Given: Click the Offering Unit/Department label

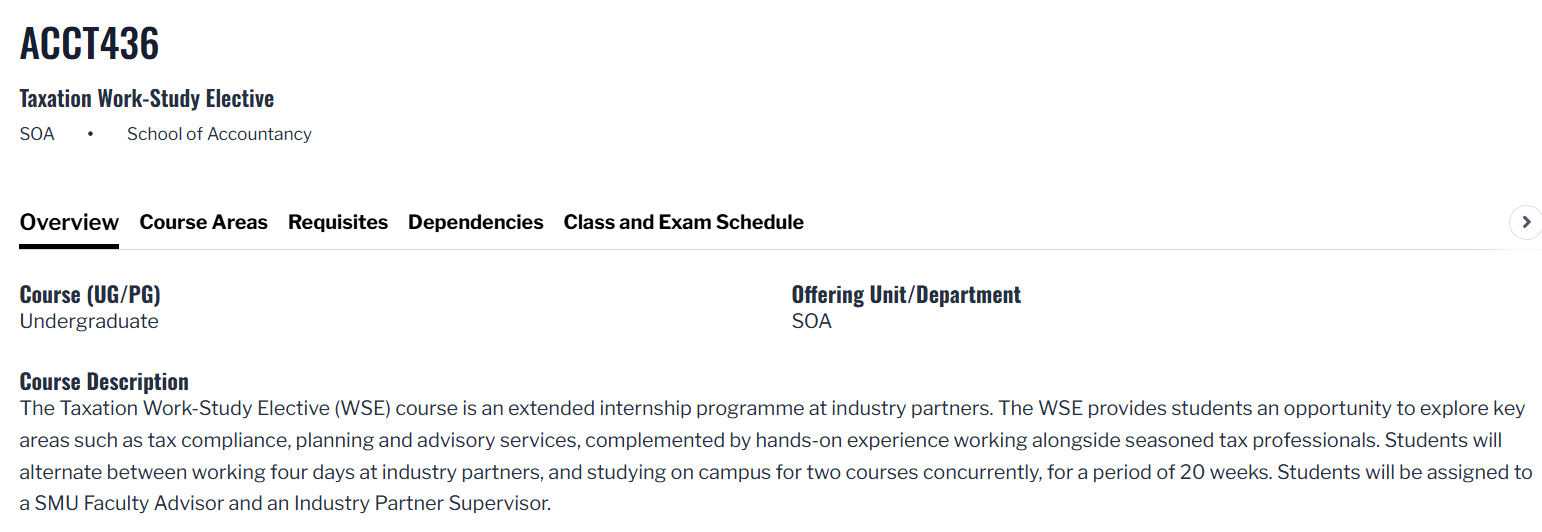Looking at the screenshot, I should click(x=906, y=295).
